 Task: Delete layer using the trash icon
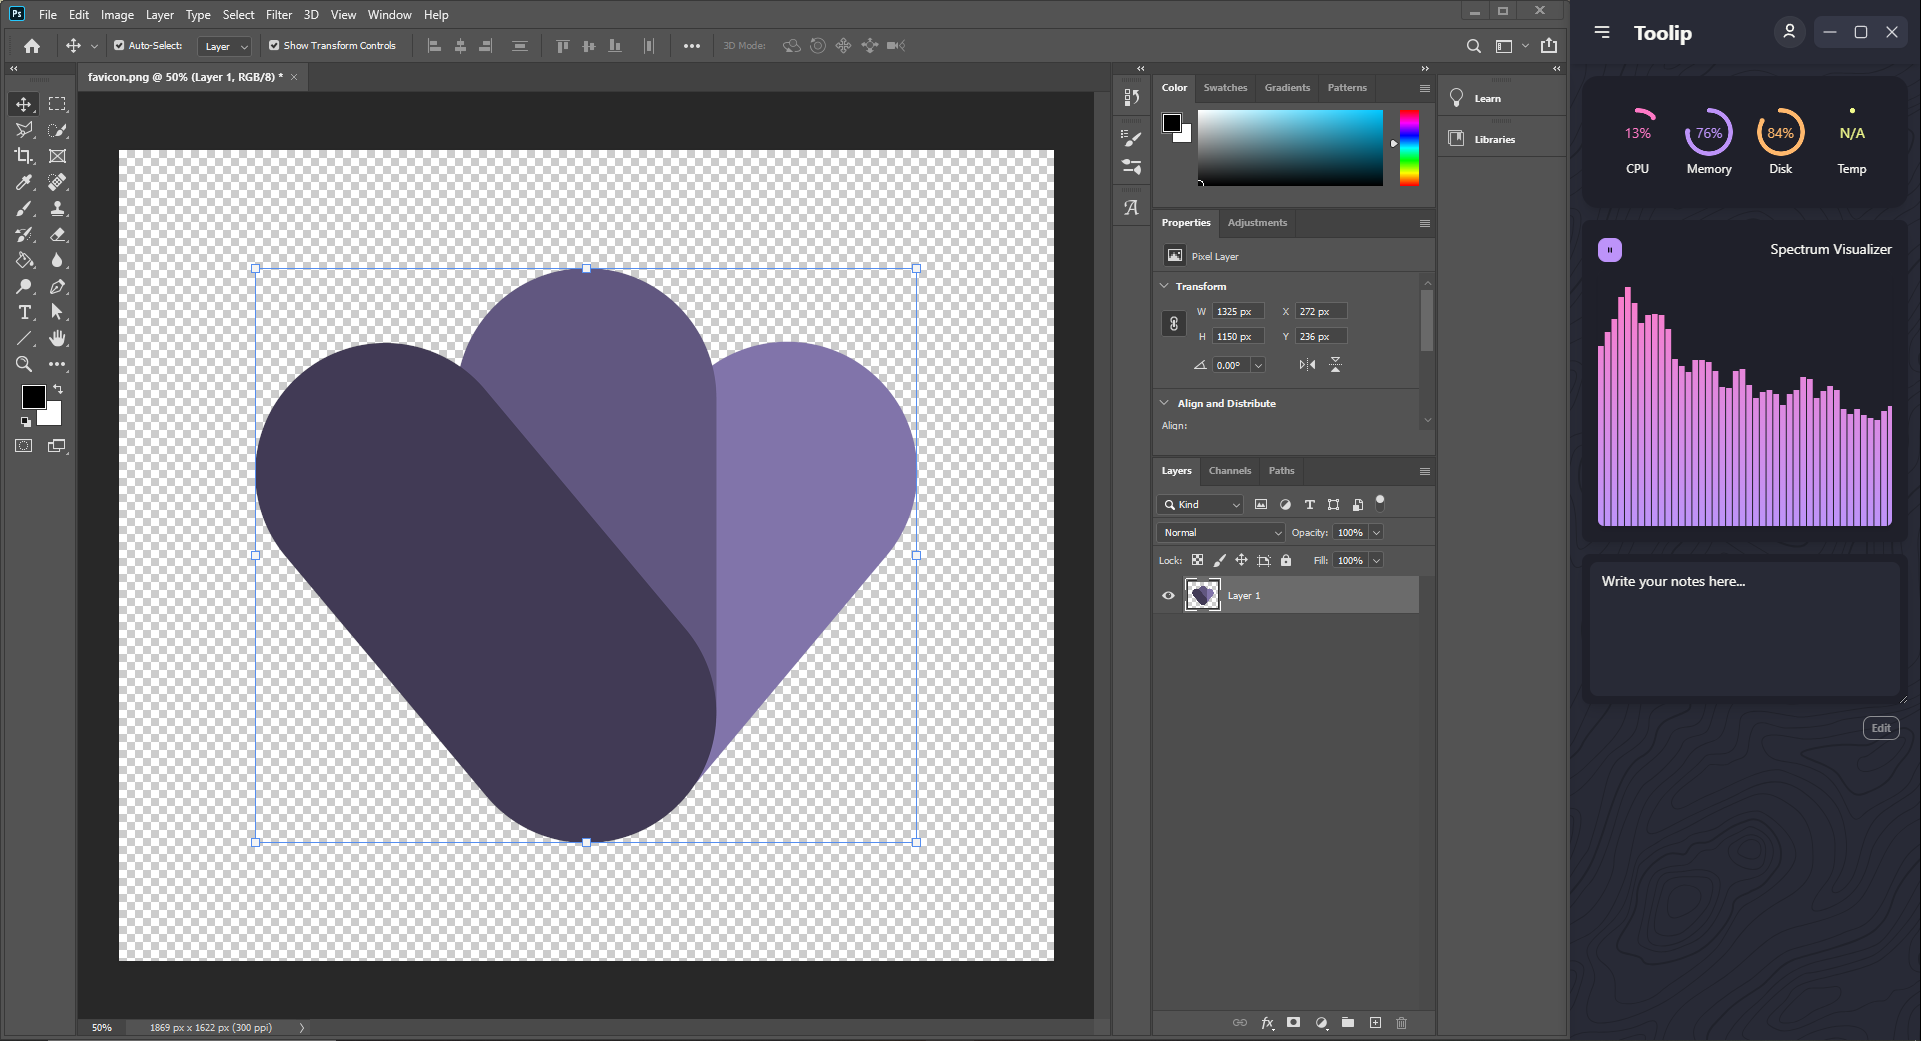click(1401, 1022)
